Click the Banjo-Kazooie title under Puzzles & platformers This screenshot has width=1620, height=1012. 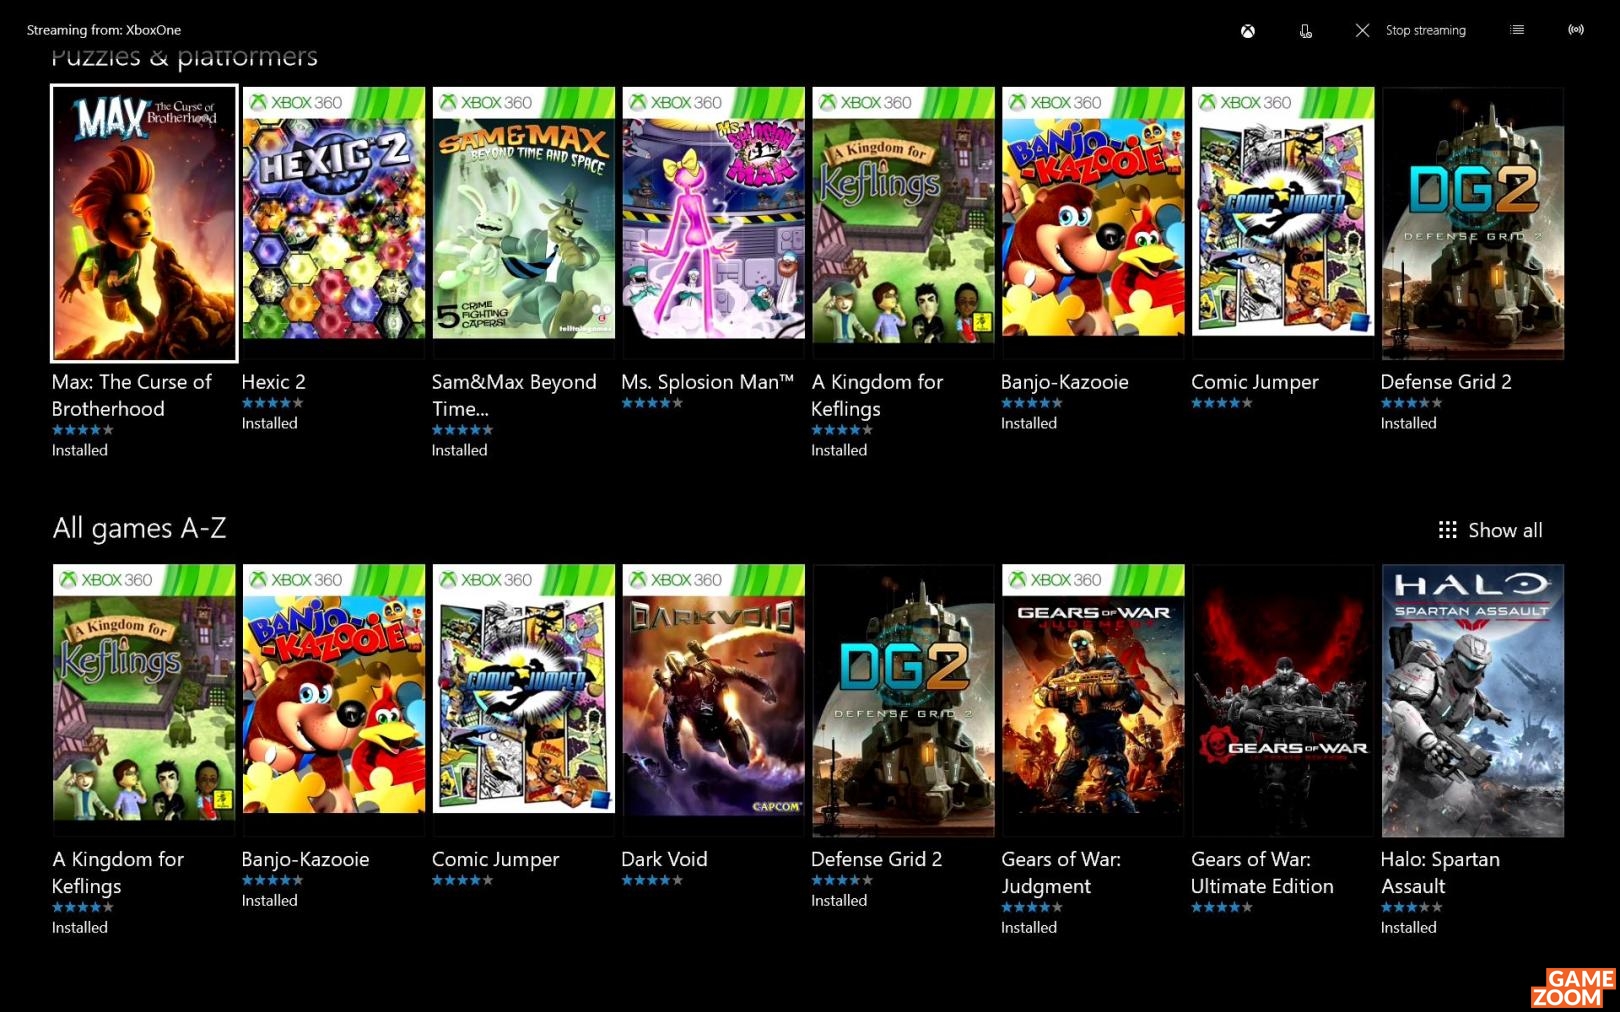pyautogui.click(x=1064, y=382)
